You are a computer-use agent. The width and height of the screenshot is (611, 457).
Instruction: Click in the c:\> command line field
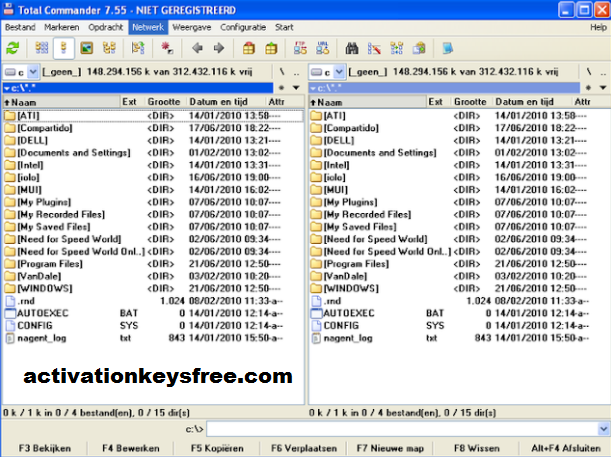click(403, 429)
